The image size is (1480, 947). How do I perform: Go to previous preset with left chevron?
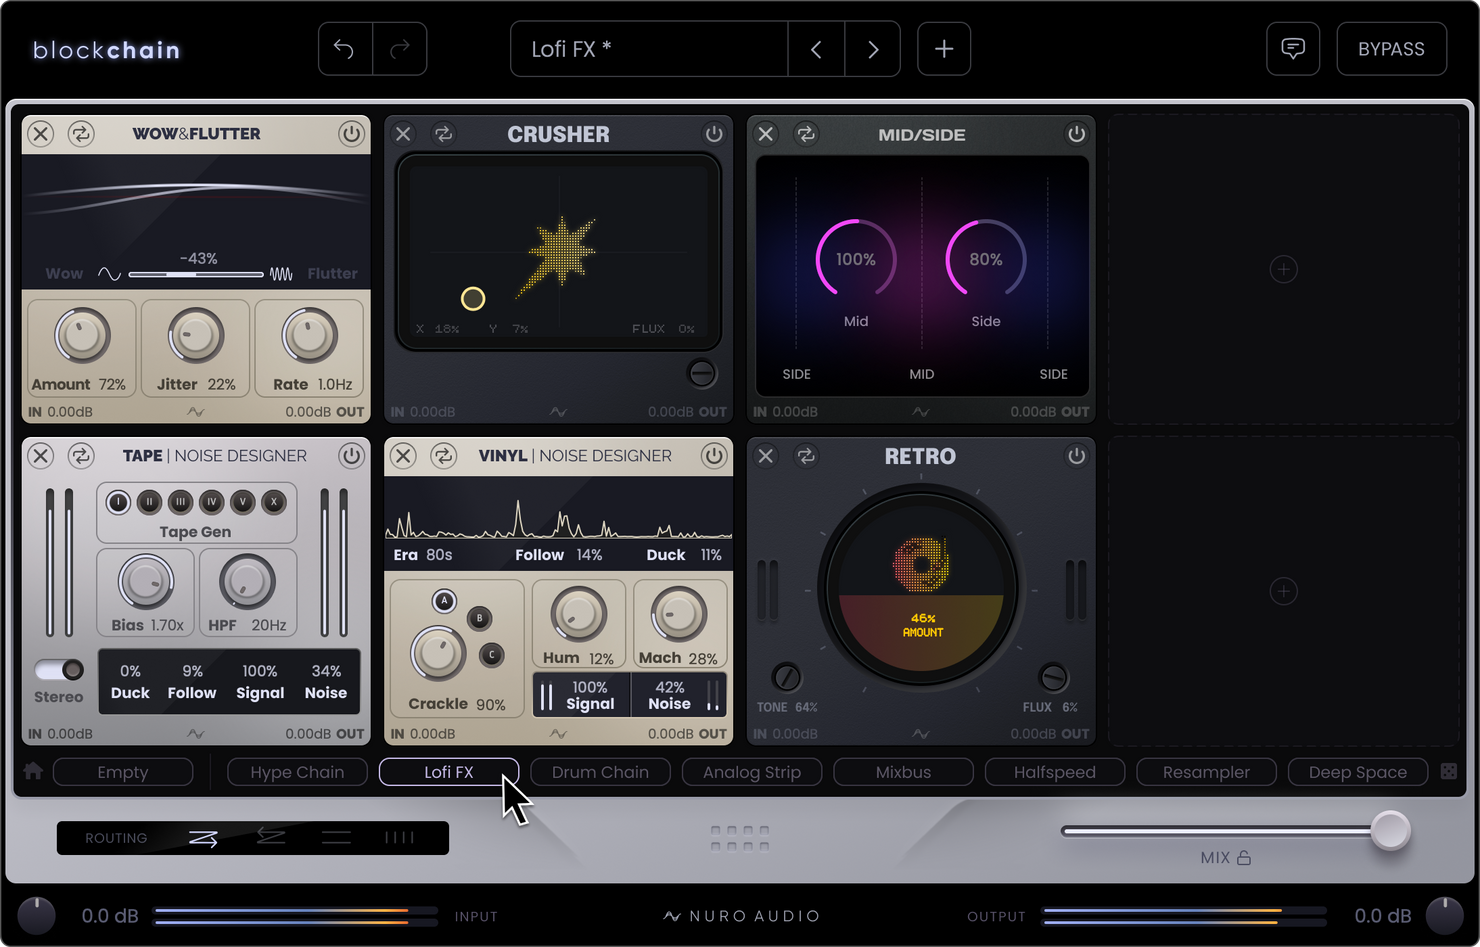(816, 49)
